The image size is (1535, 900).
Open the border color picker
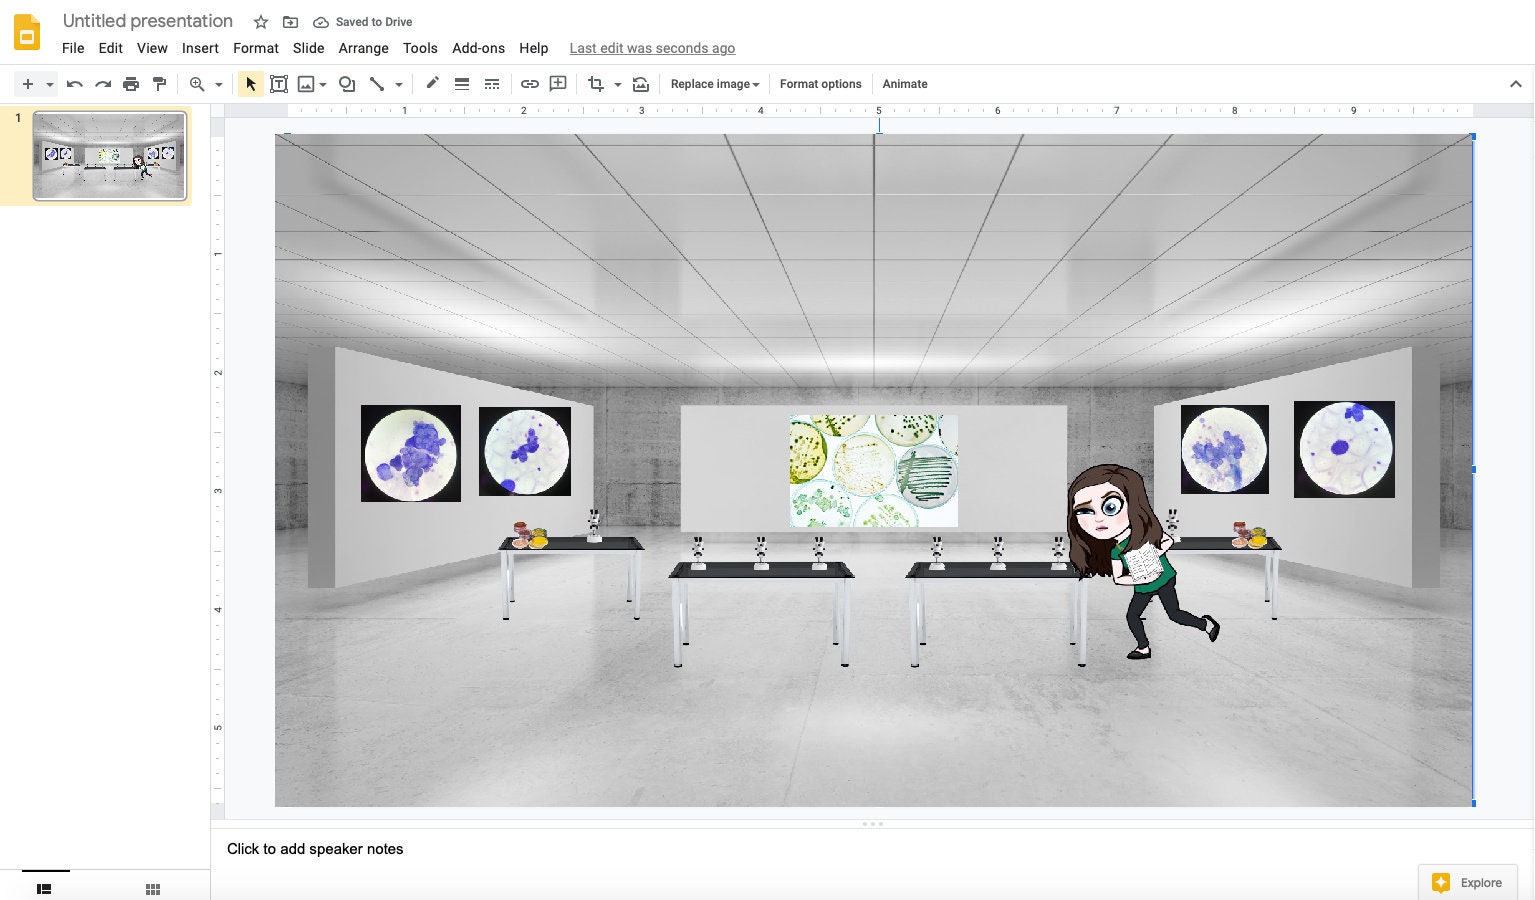pyautogui.click(x=432, y=84)
